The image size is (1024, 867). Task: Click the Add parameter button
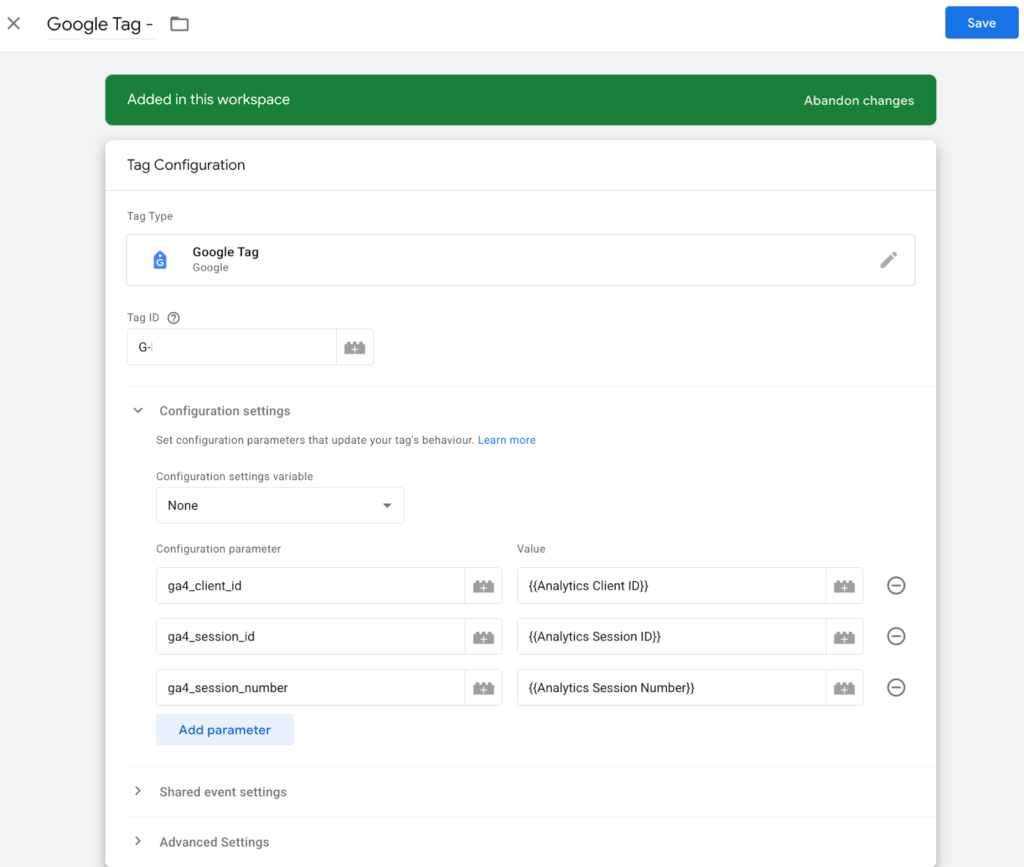tap(225, 730)
